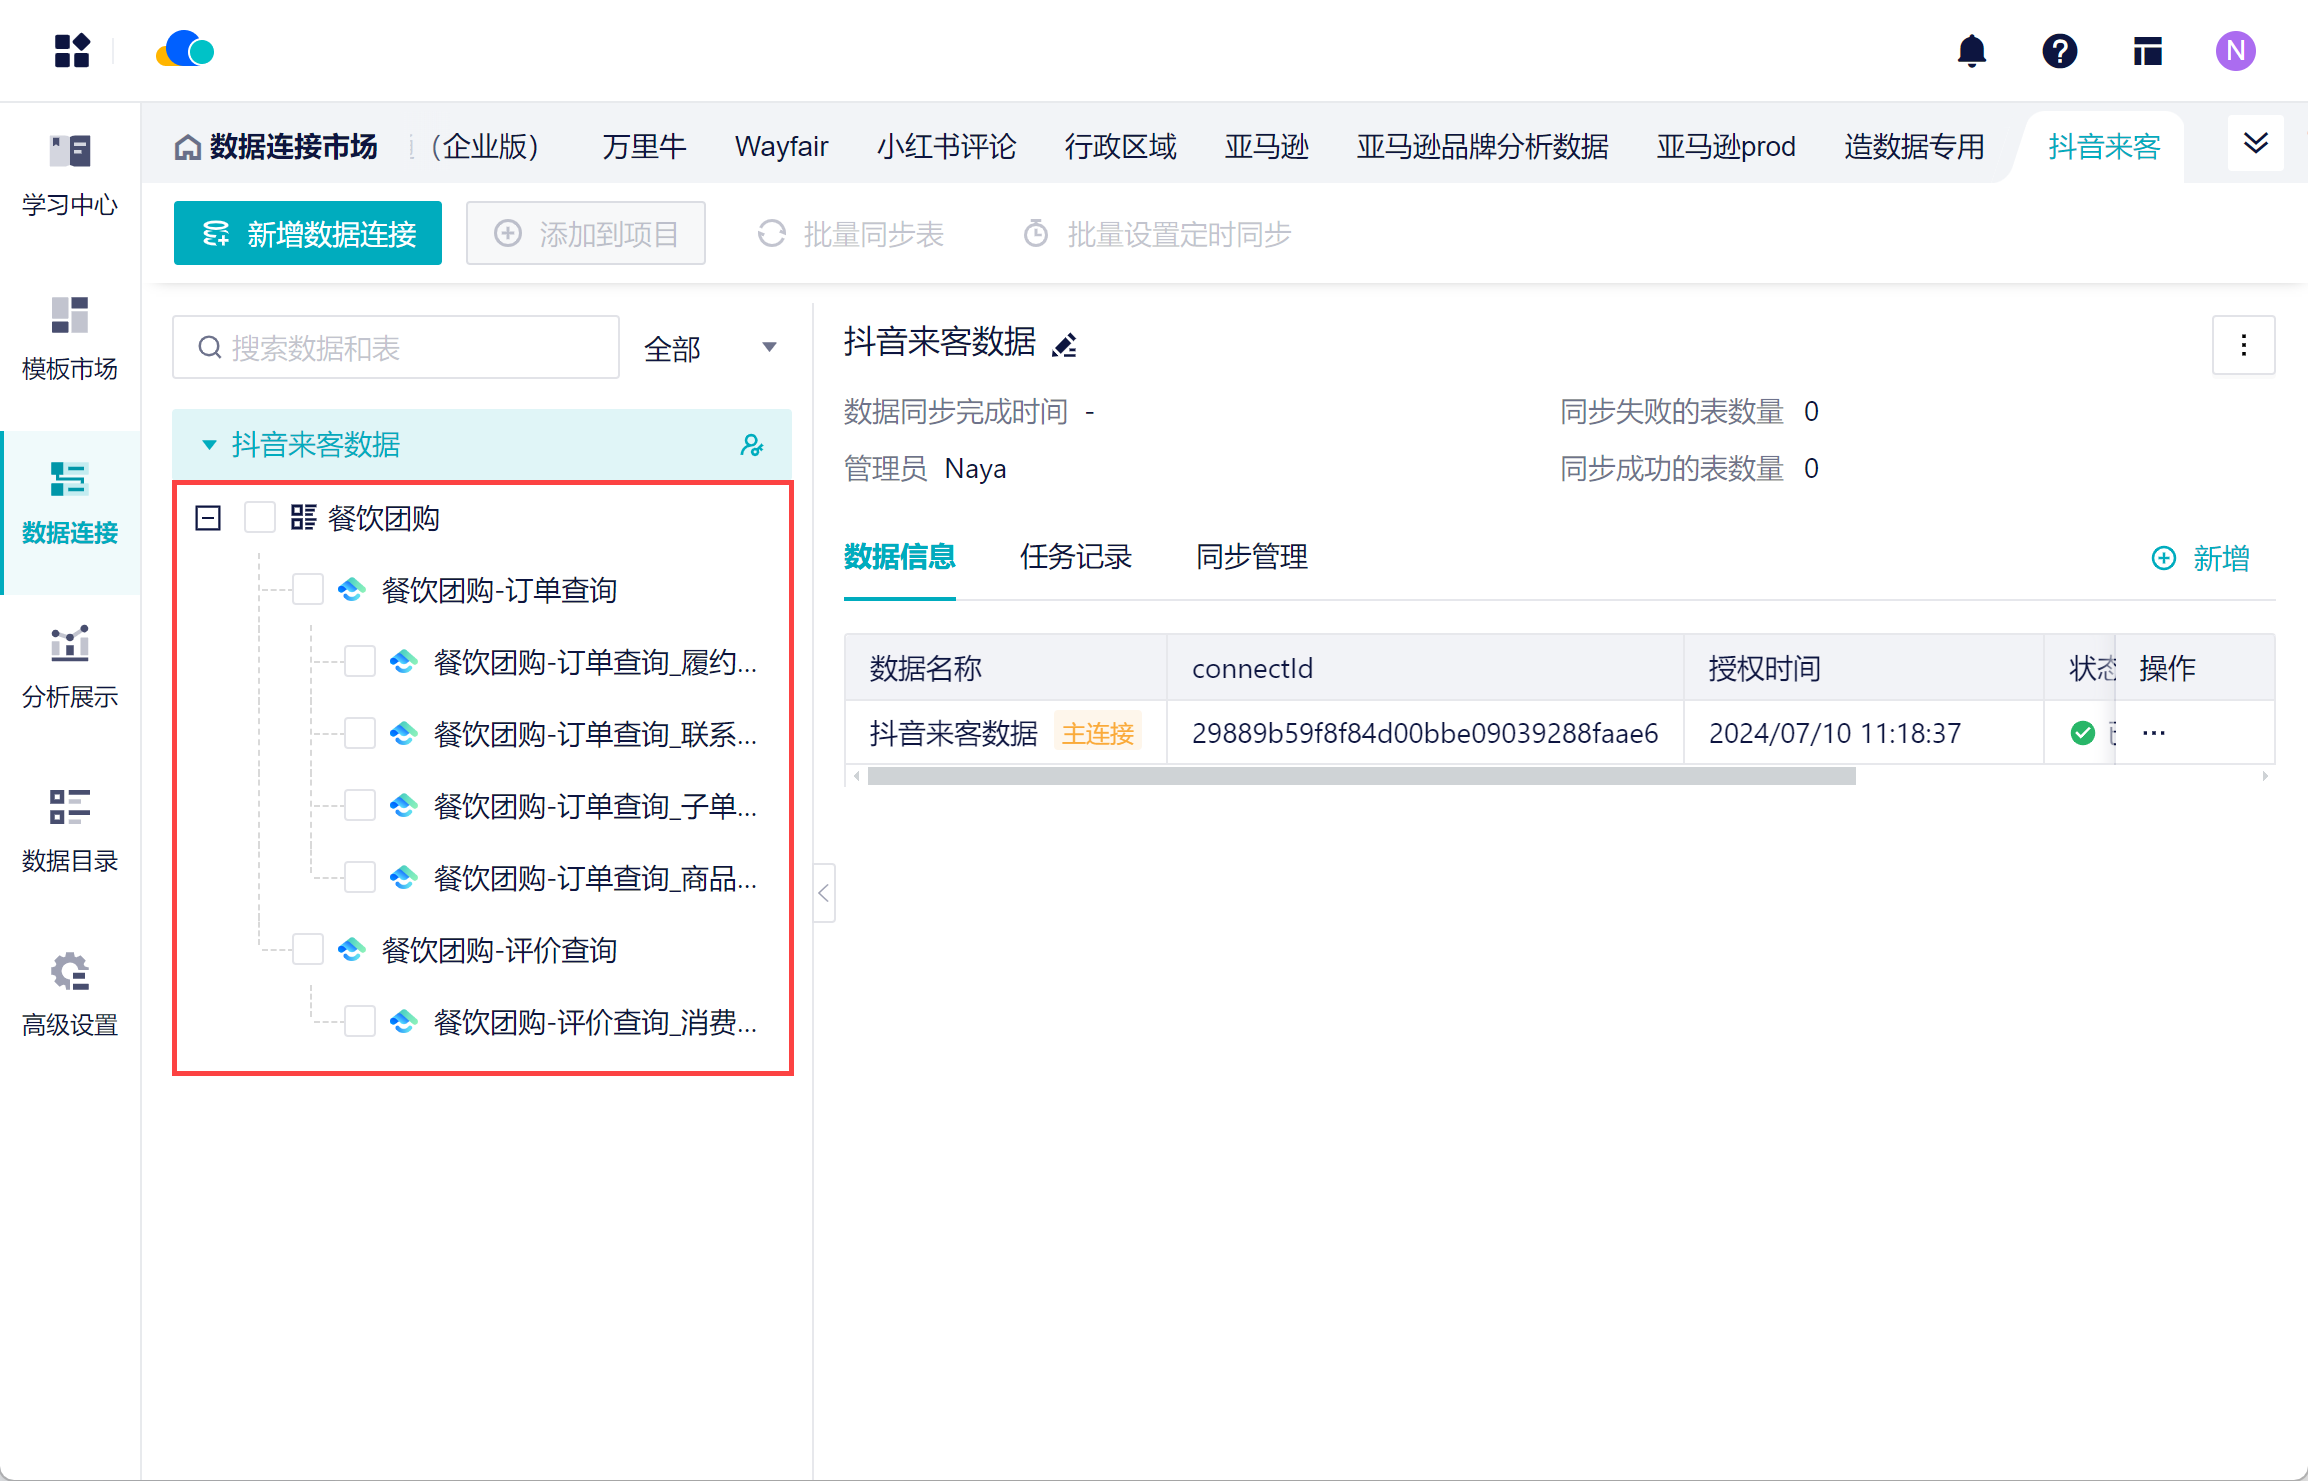Click the user permission icon on 抖音来客数据 row

[752, 445]
